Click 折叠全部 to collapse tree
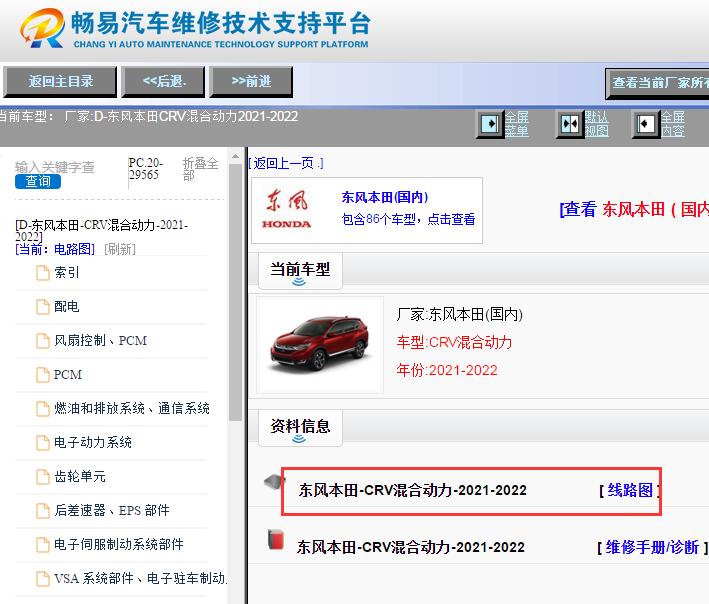The height and width of the screenshot is (604, 709). (x=200, y=169)
